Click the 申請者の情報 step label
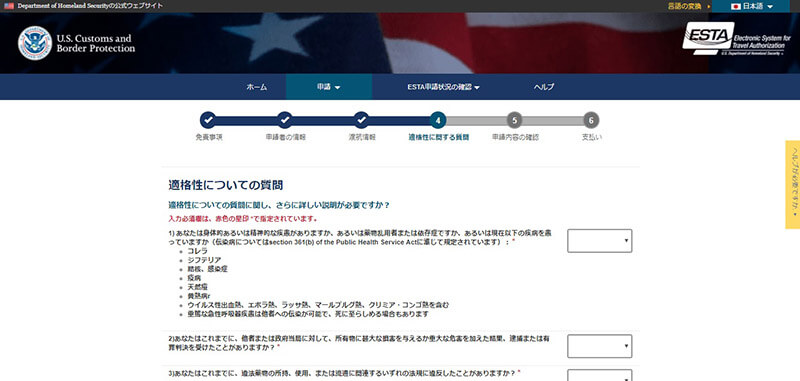 click(x=286, y=138)
